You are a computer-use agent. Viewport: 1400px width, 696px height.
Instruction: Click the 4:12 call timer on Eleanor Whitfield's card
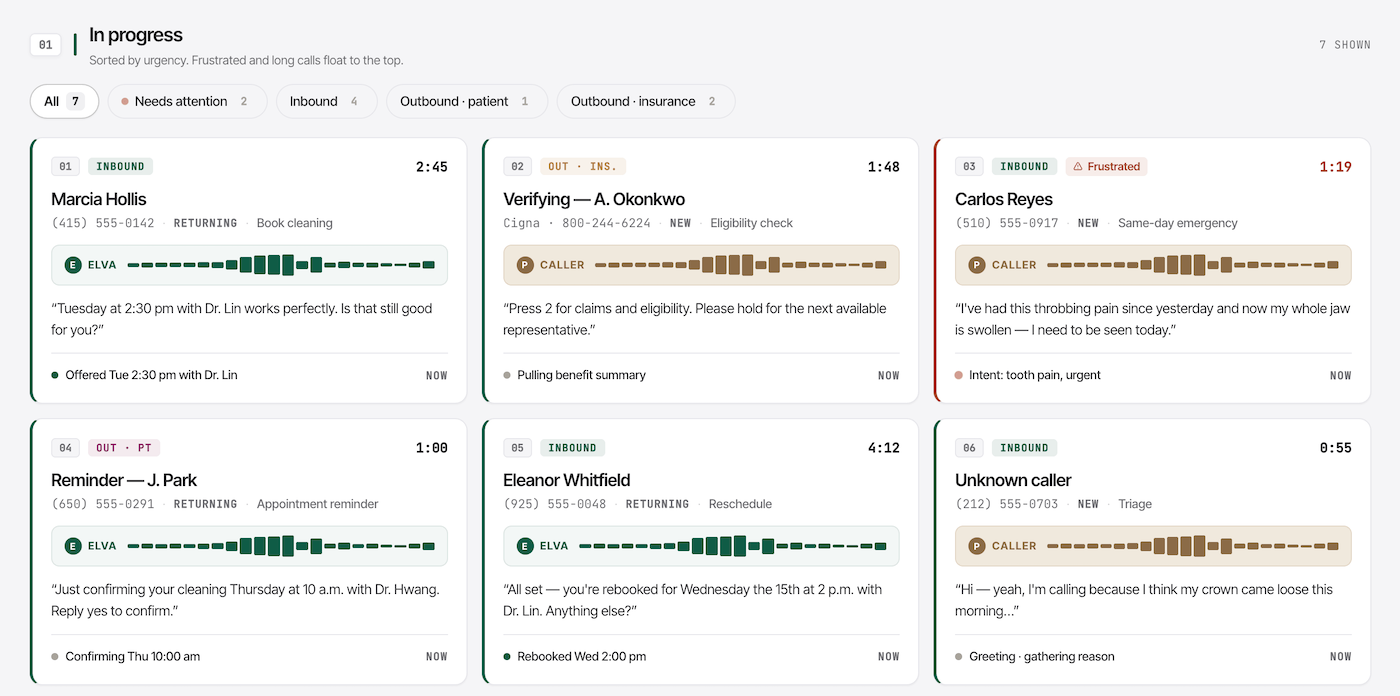[884, 448]
